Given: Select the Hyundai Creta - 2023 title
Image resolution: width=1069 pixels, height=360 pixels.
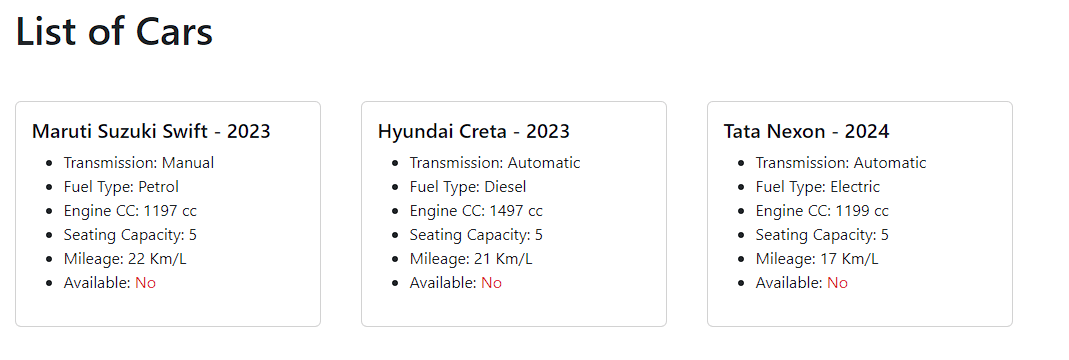Looking at the screenshot, I should pyautogui.click(x=474, y=131).
